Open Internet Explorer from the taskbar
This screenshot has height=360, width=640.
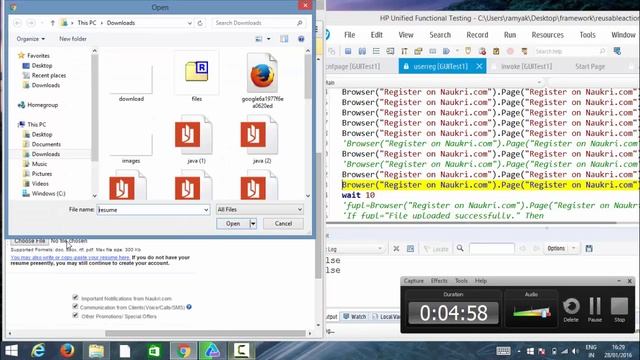point(38,351)
